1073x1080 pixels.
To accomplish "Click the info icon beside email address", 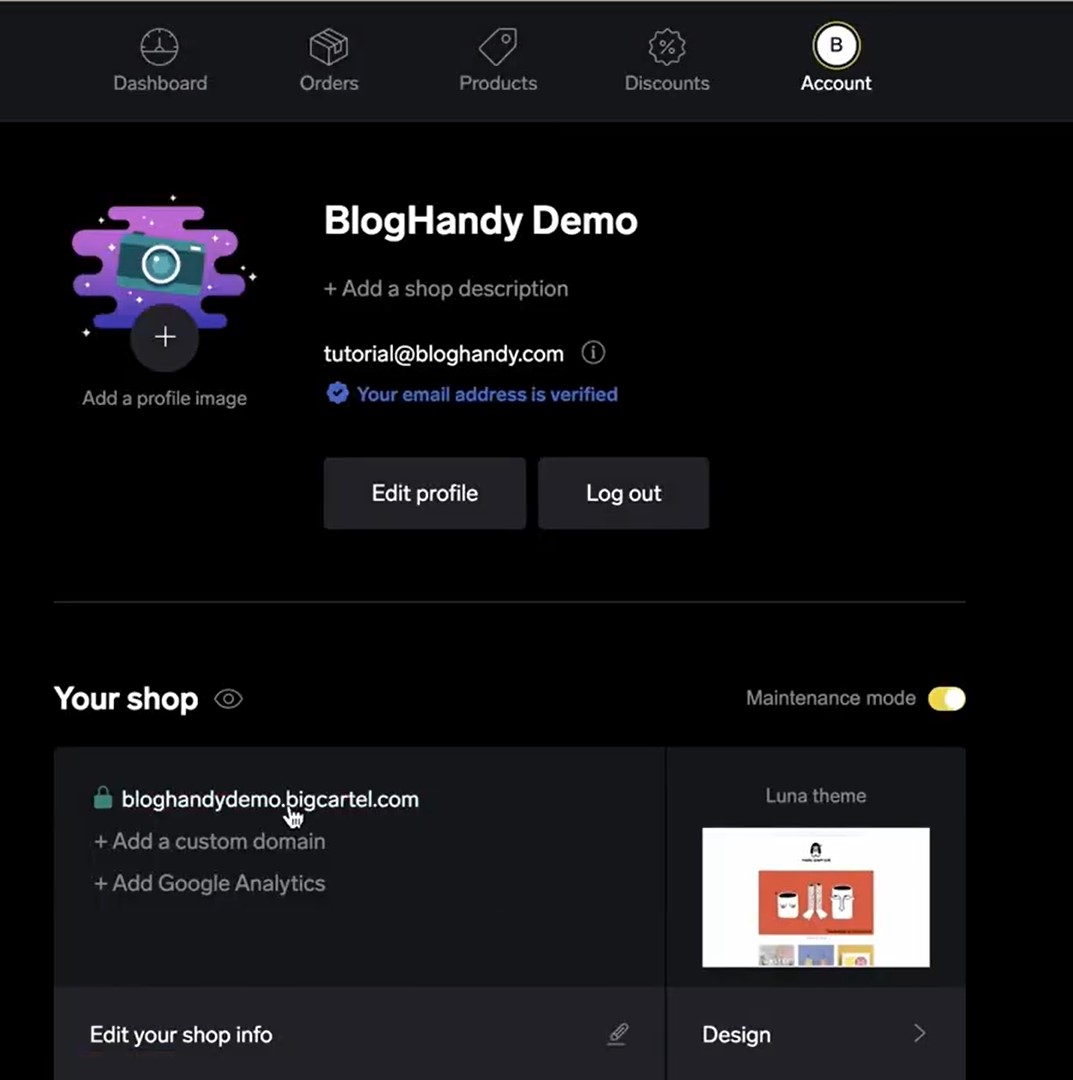I will tap(593, 353).
